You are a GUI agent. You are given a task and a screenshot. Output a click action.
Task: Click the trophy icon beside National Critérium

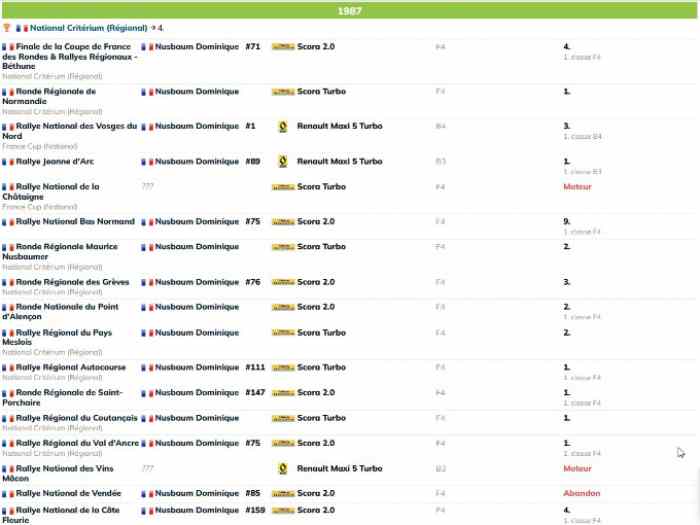coord(6,28)
